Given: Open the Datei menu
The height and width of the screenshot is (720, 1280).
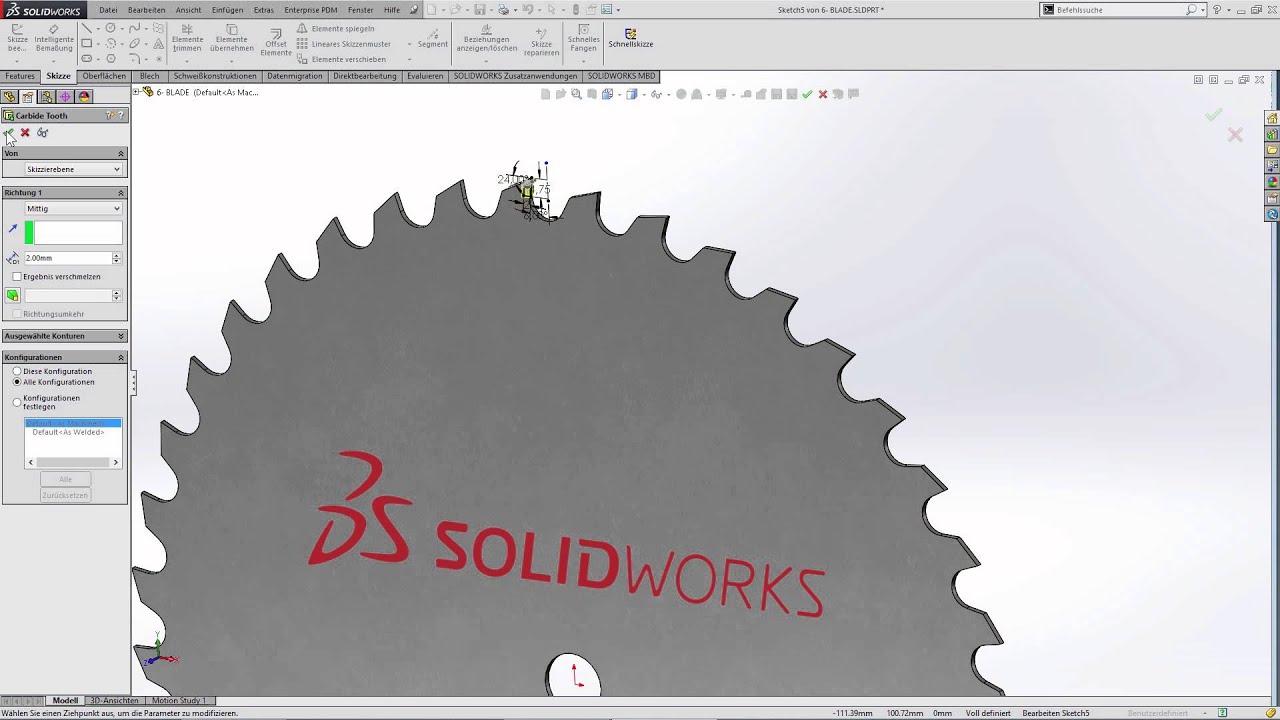Looking at the screenshot, I should click(x=108, y=9).
